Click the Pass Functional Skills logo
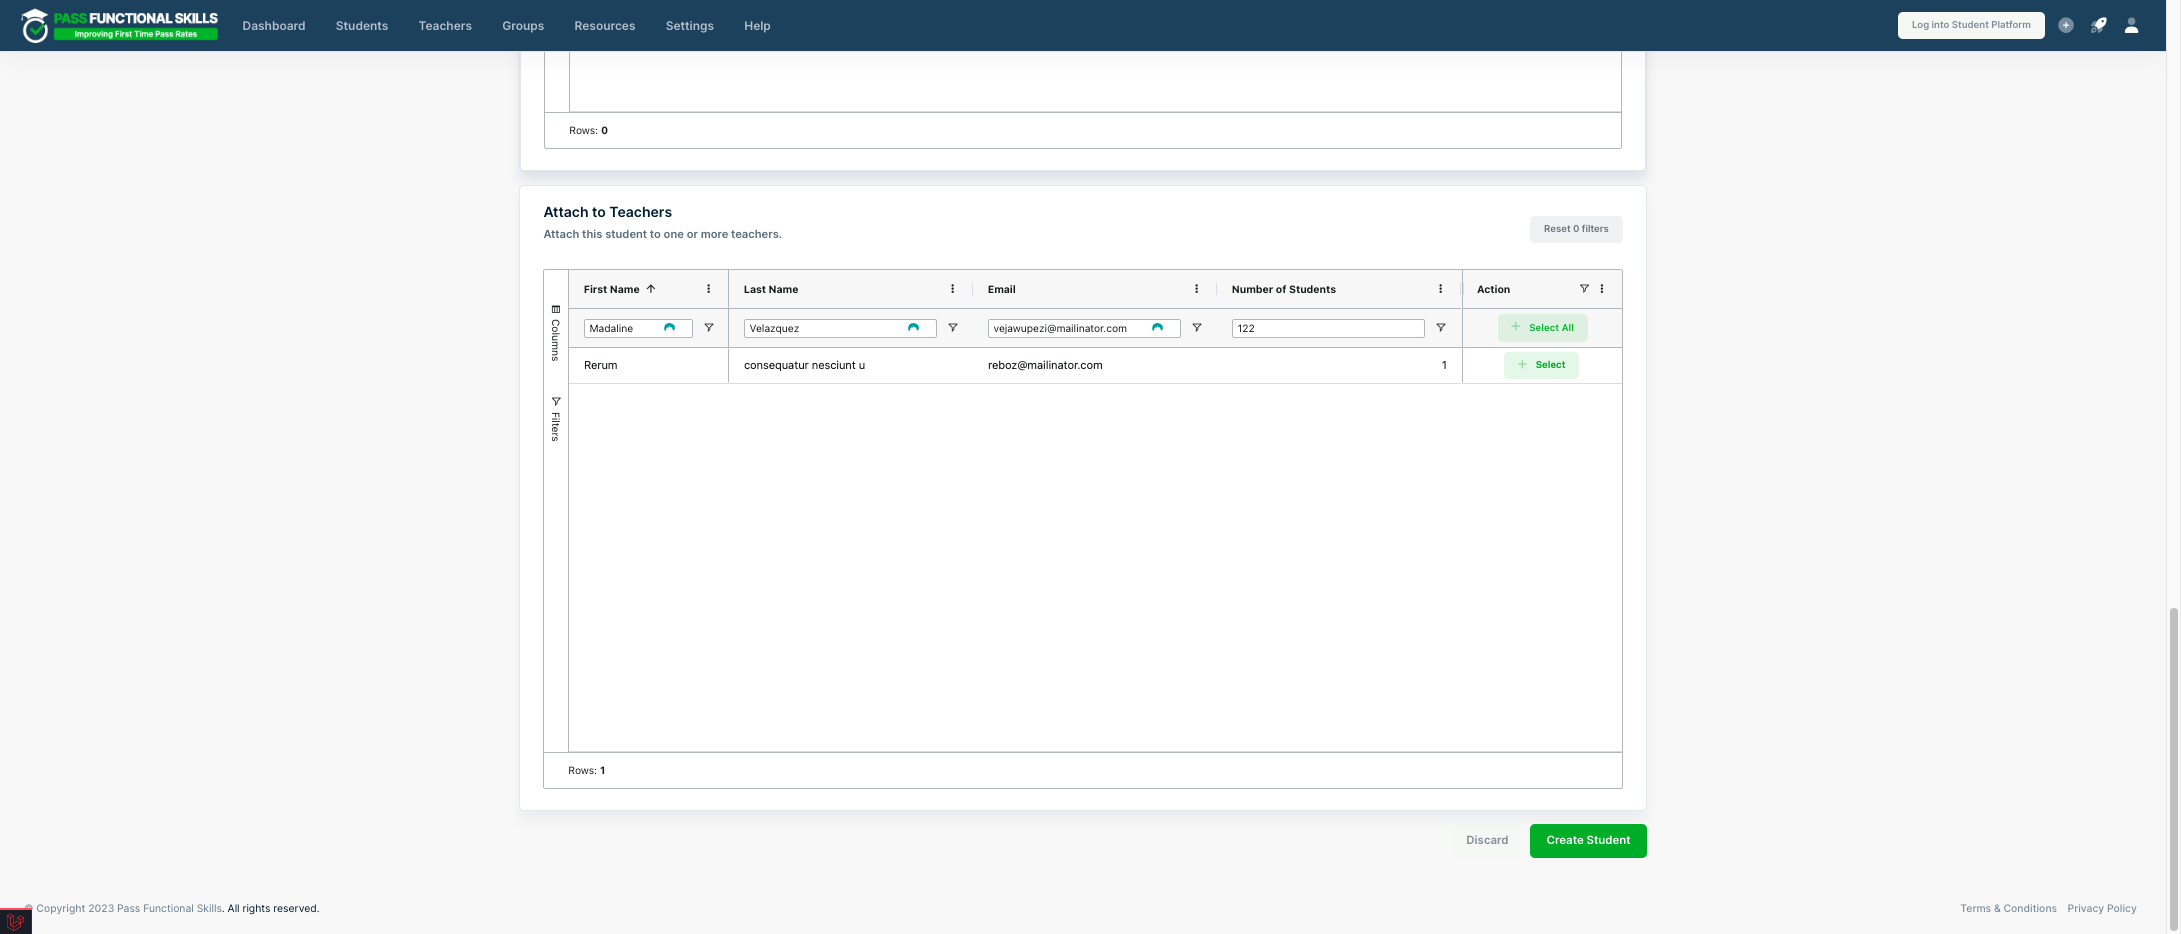2181x934 pixels. click(119, 26)
